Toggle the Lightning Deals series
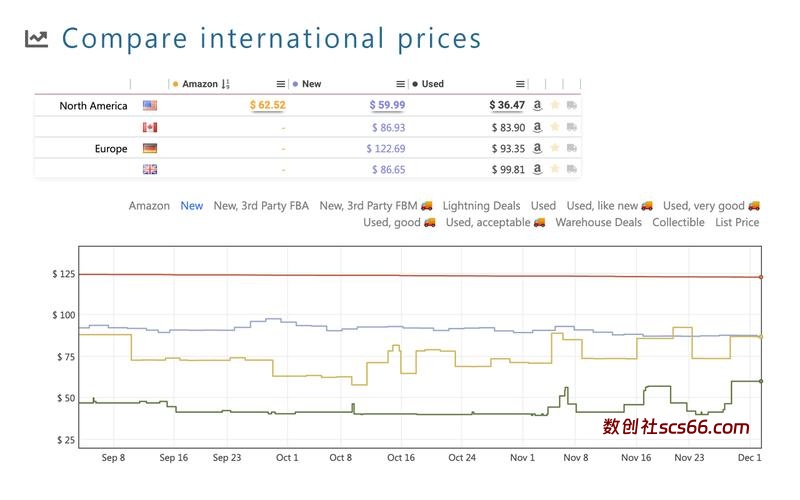Screen dimensions: 800x500 coord(481,206)
